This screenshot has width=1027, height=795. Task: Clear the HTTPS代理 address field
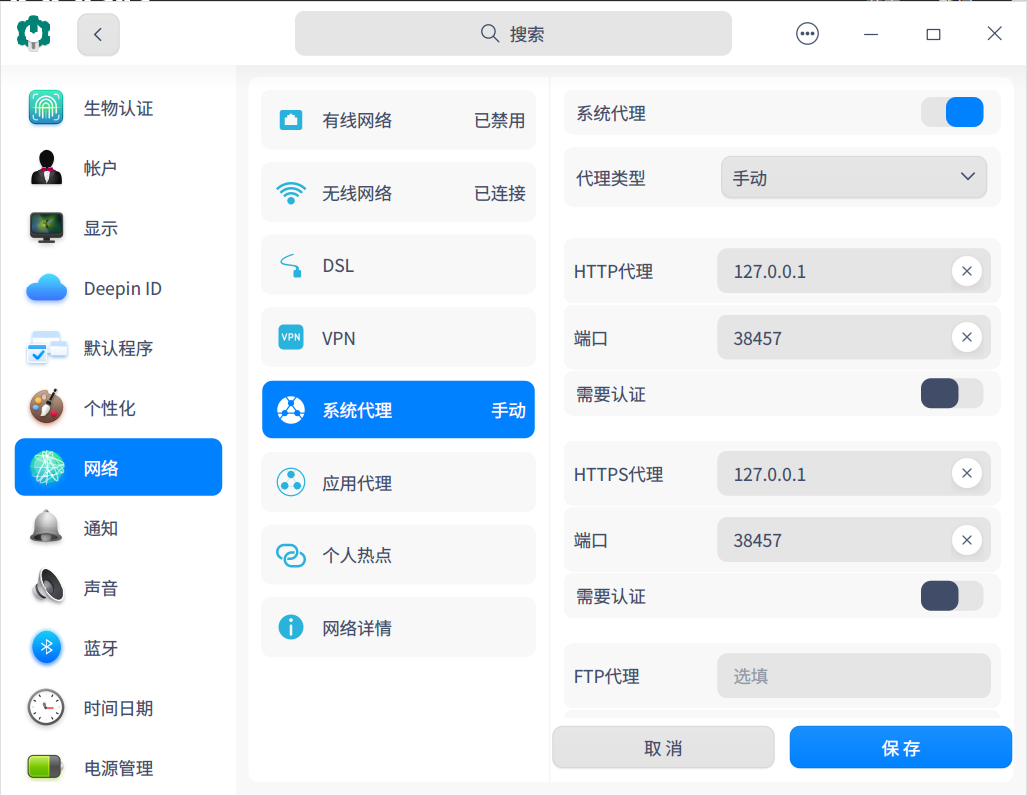(x=967, y=473)
